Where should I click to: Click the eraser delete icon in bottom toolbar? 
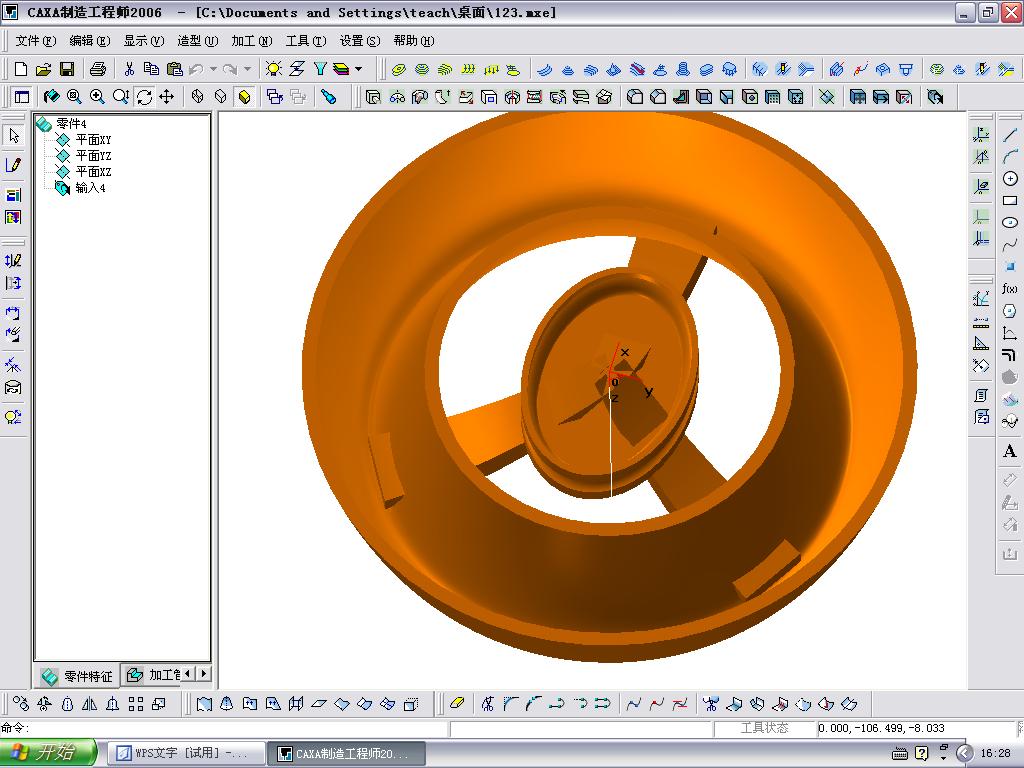(457, 703)
